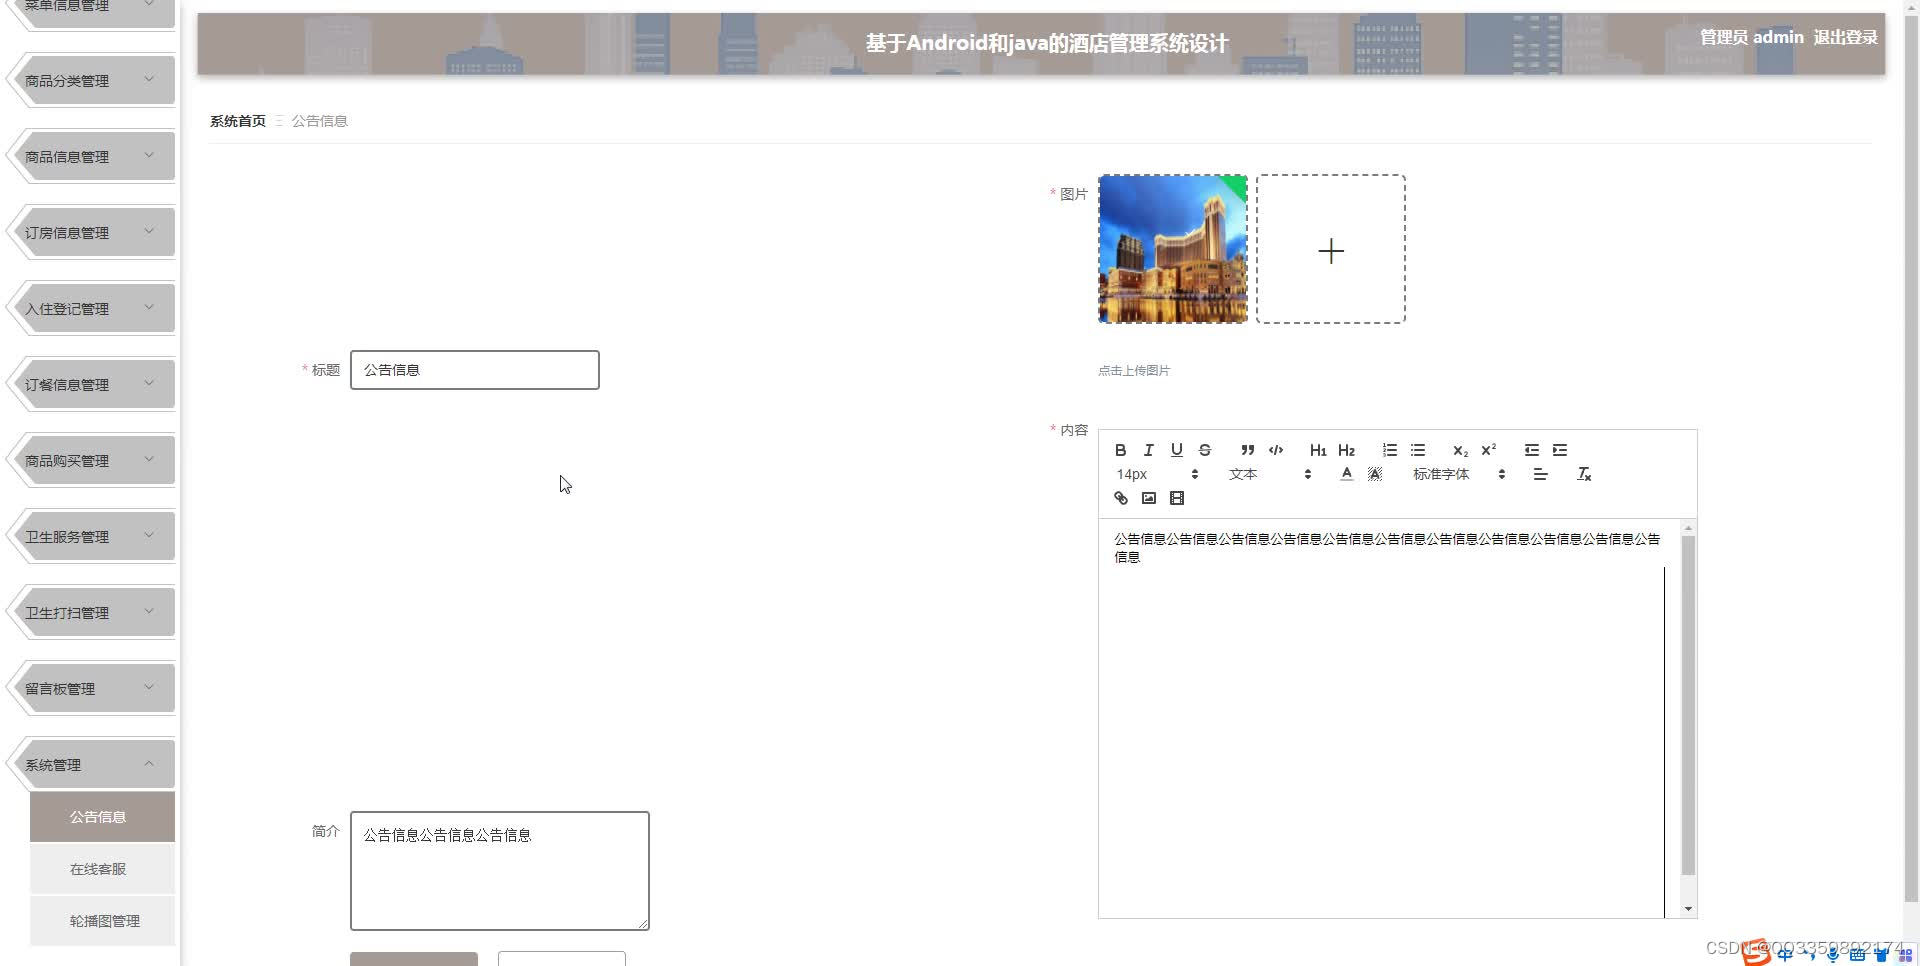This screenshot has height=966, width=1920.
Task: Insert a code block in the editor
Action: (1275, 450)
